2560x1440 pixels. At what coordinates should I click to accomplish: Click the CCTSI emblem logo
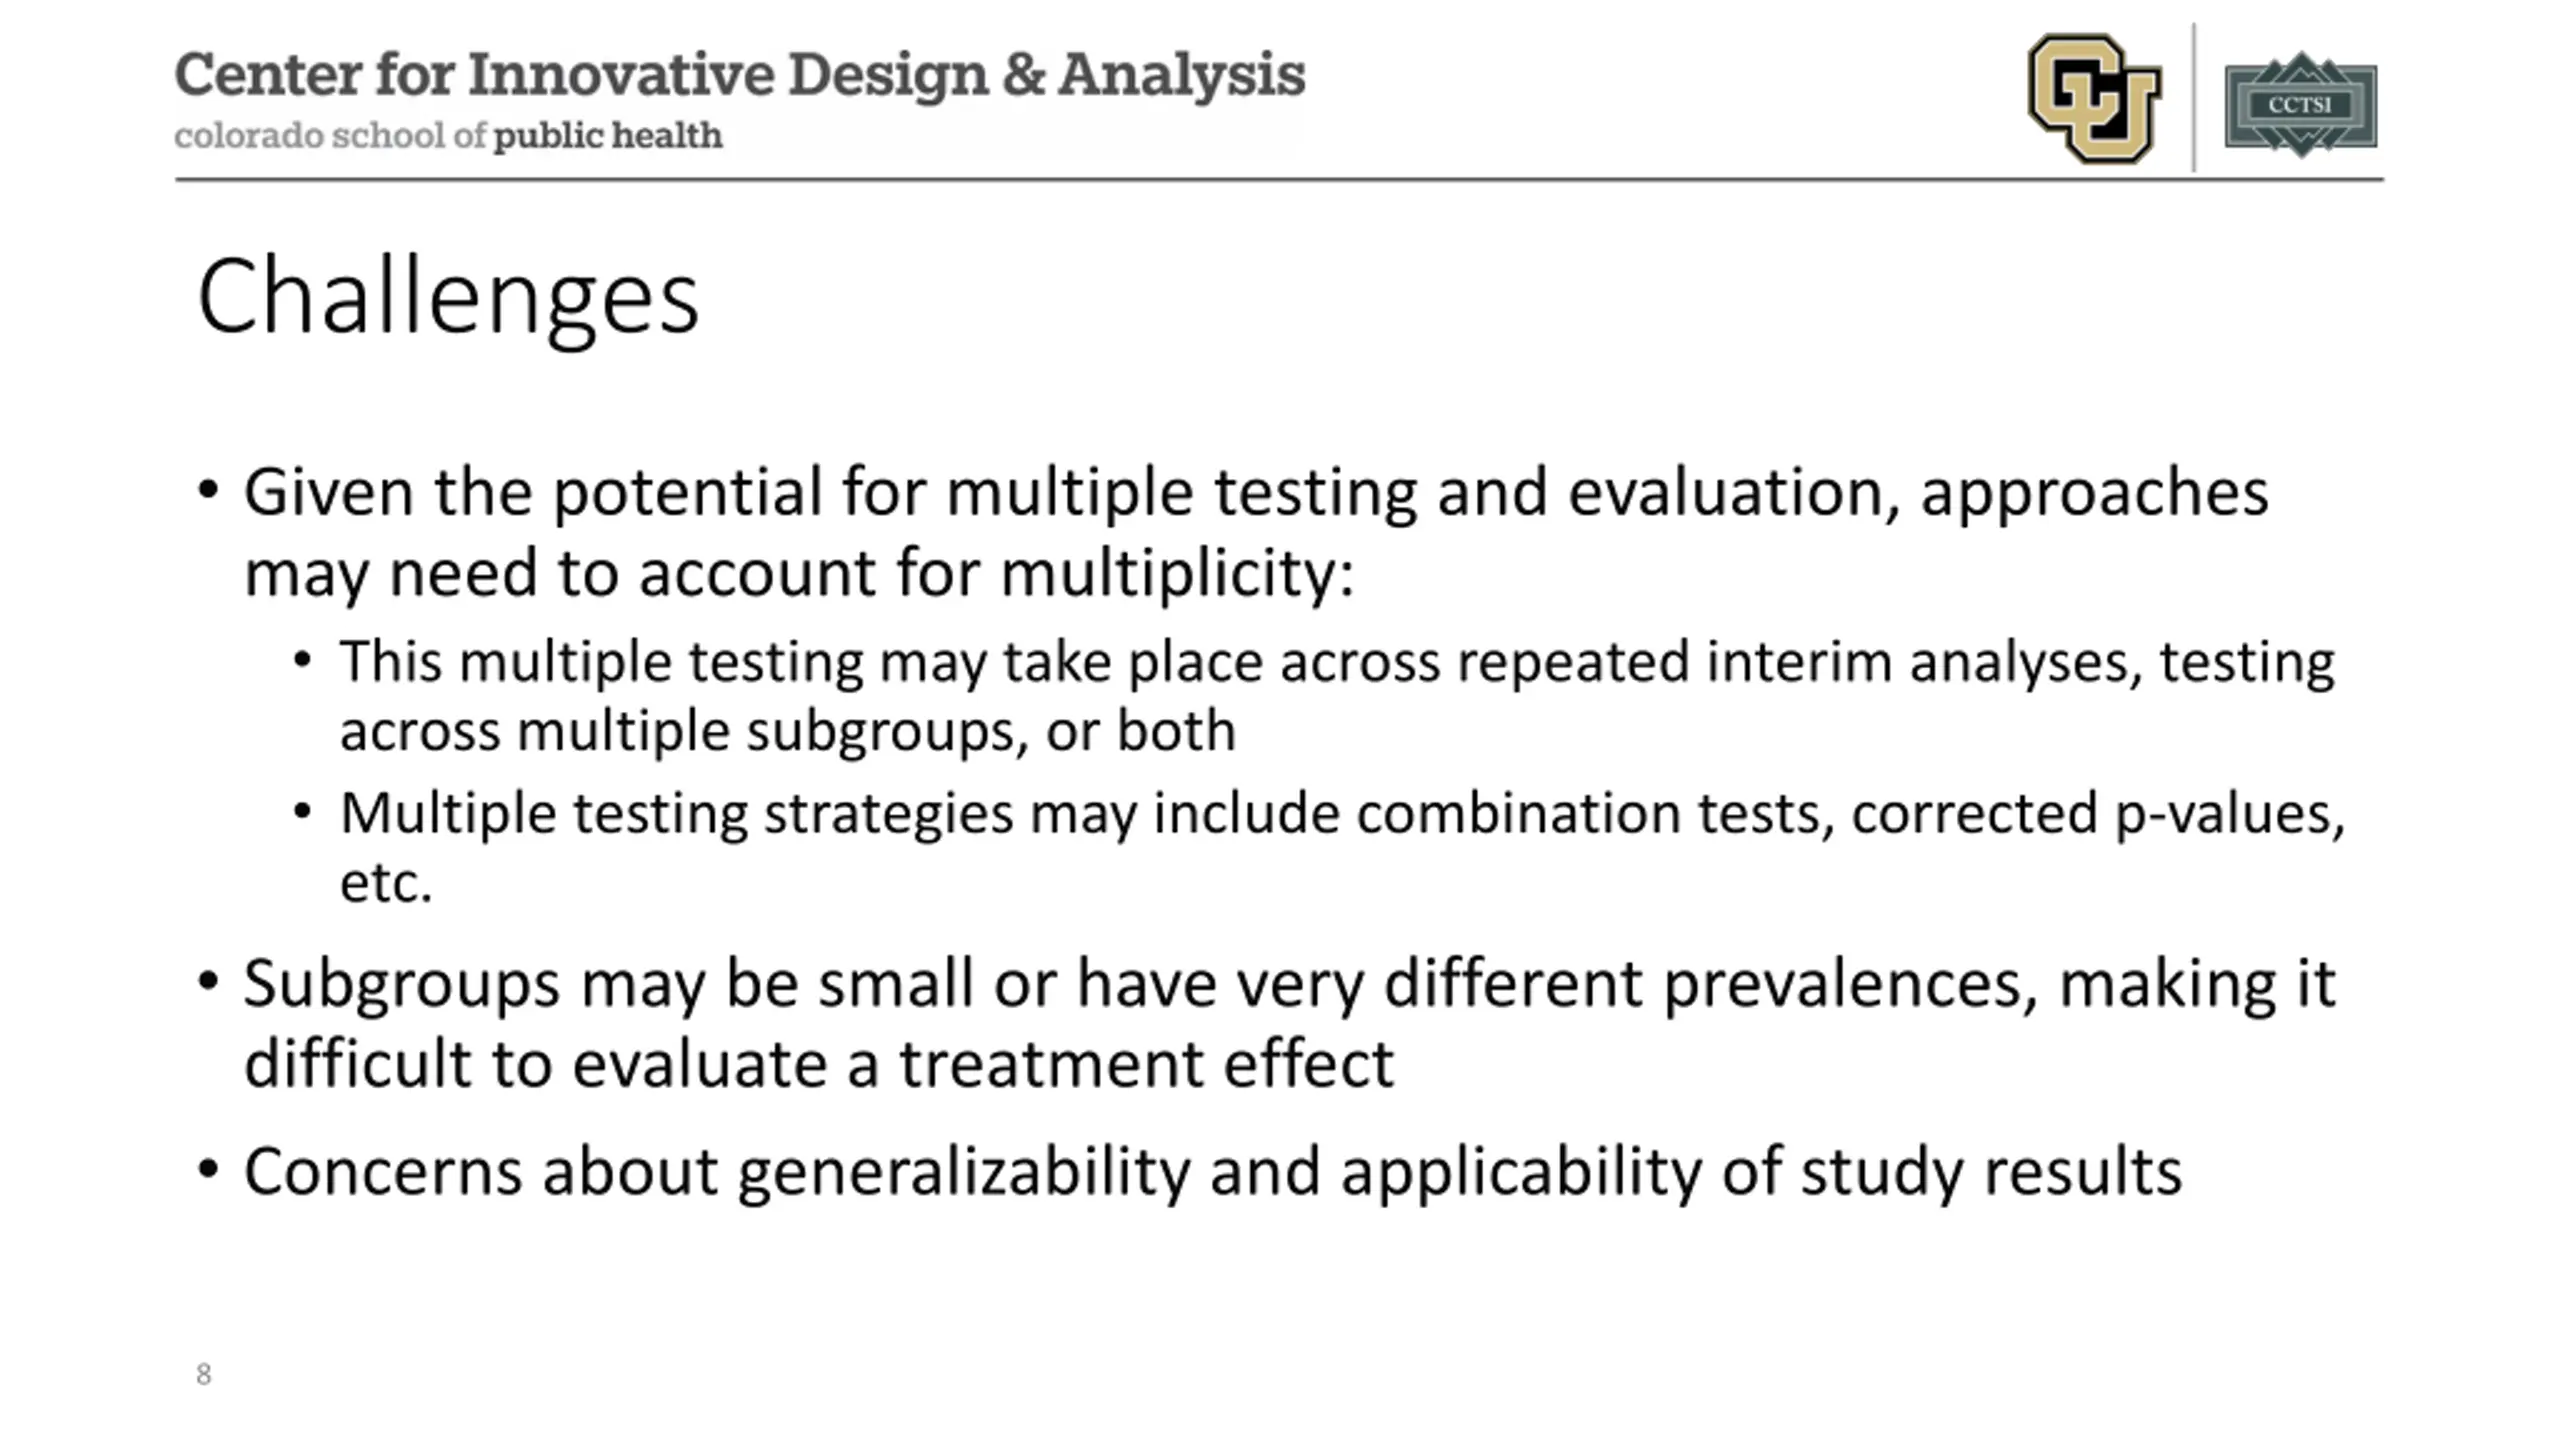point(2300,104)
